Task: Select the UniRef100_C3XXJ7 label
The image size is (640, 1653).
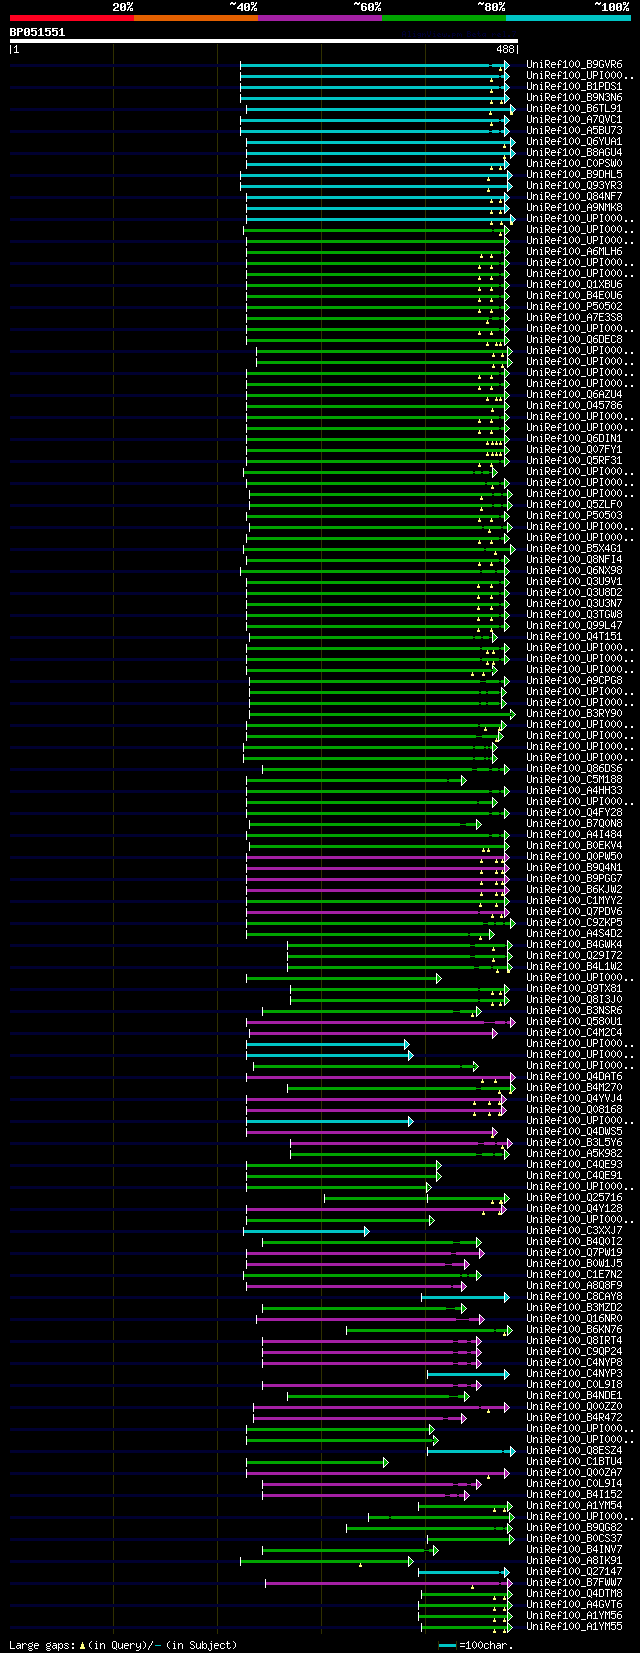Action: click(574, 1230)
